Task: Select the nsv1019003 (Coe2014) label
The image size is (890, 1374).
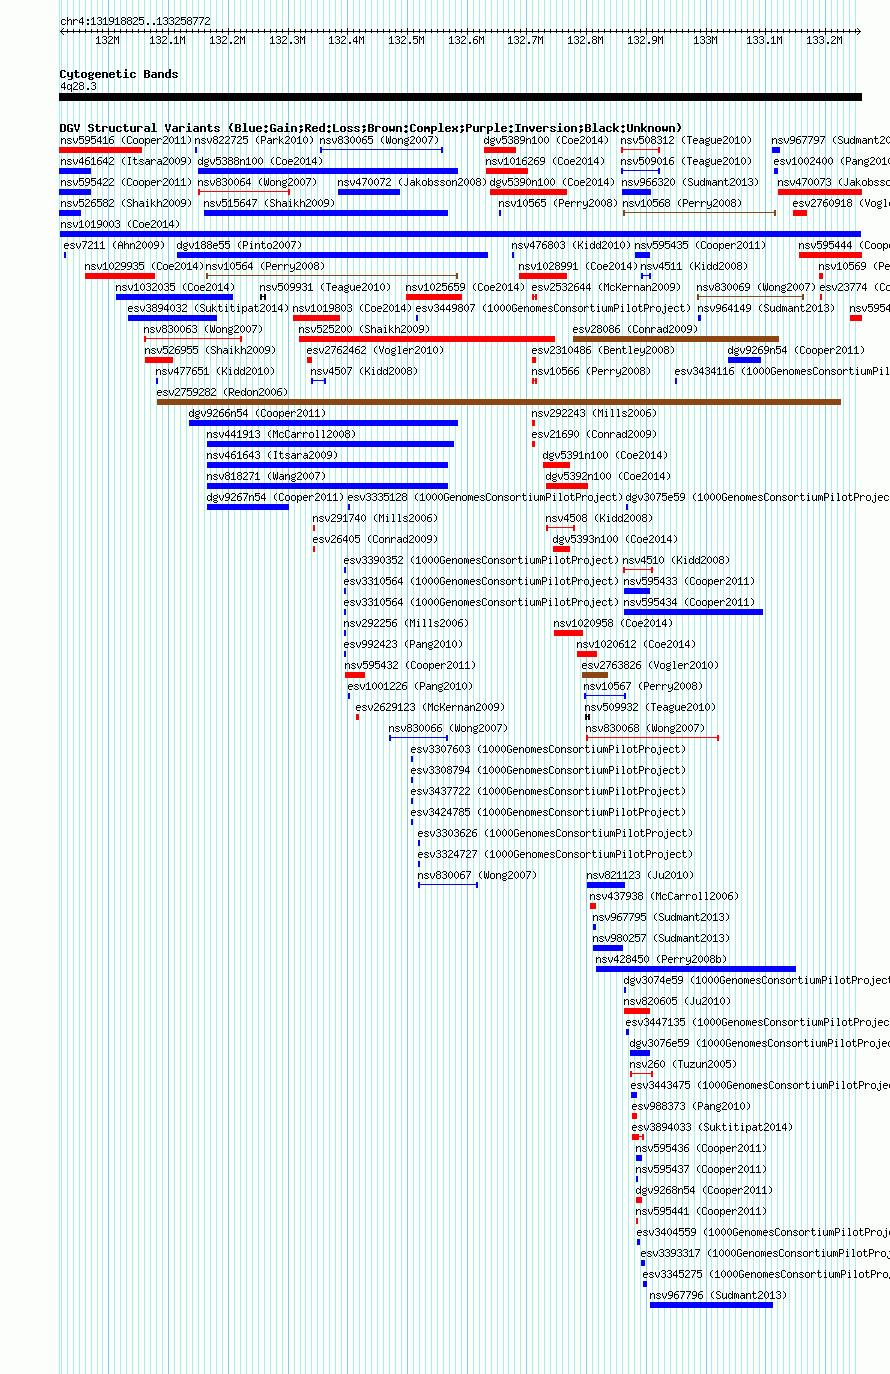Action: tap(120, 224)
